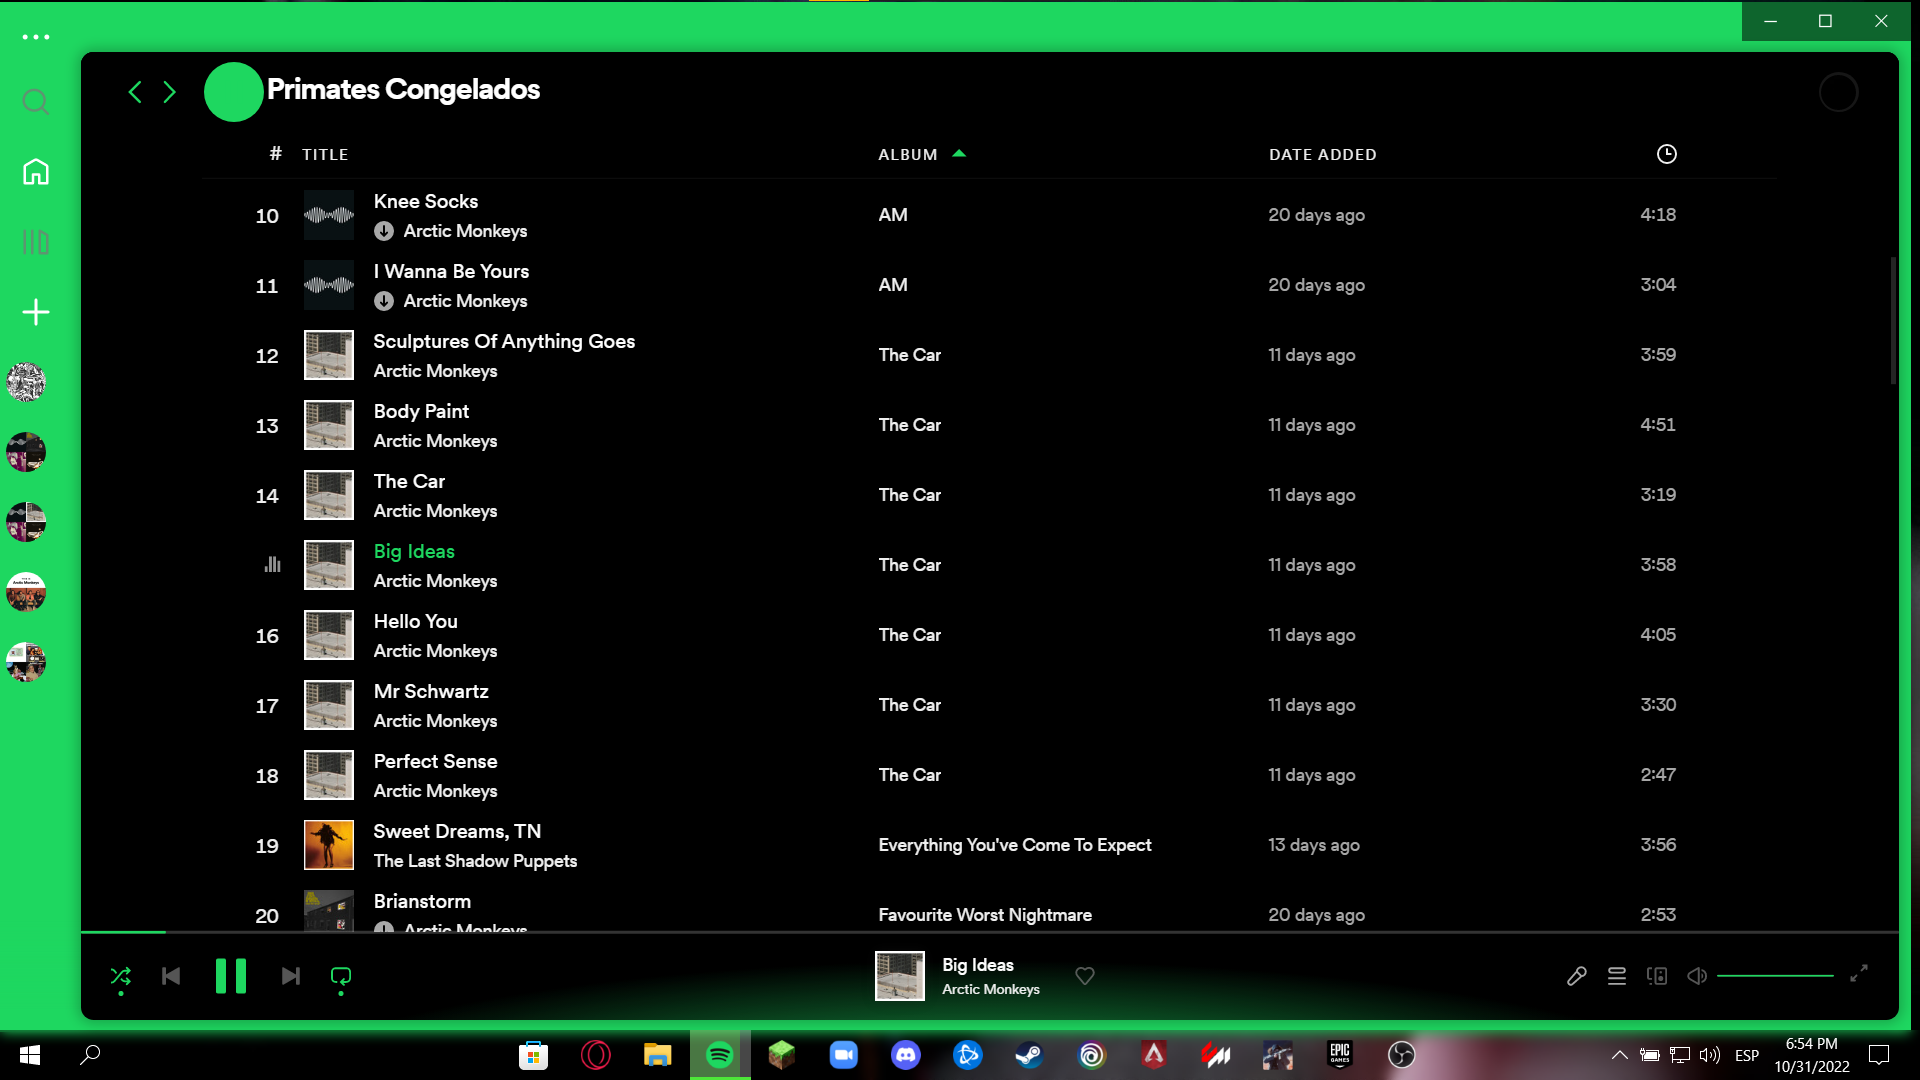Pause the currently playing track

click(230, 976)
